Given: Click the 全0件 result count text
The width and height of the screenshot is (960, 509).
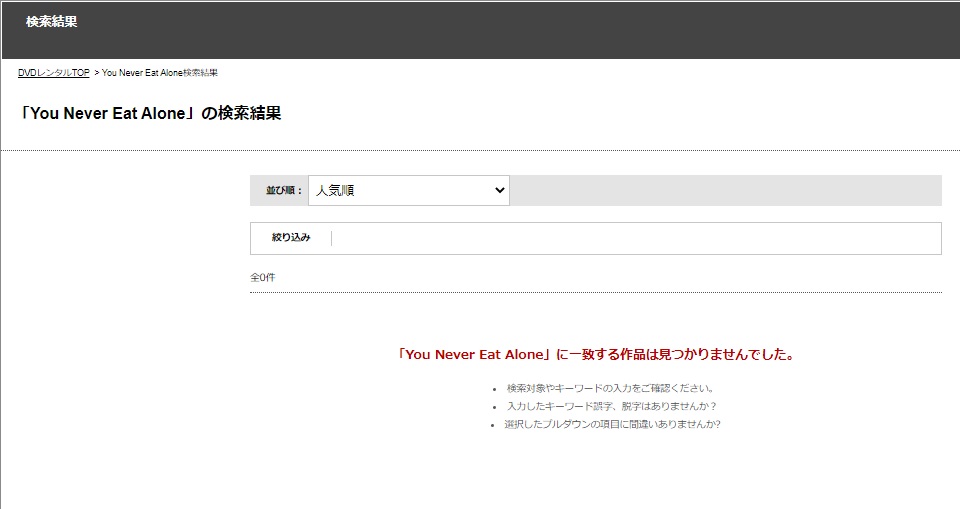Looking at the screenshot, I should [263, 277].
